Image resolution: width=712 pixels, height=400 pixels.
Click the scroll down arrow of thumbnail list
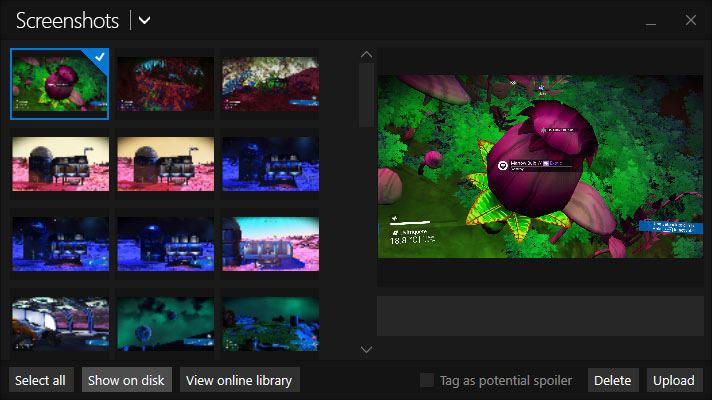(x=366, y=350)
